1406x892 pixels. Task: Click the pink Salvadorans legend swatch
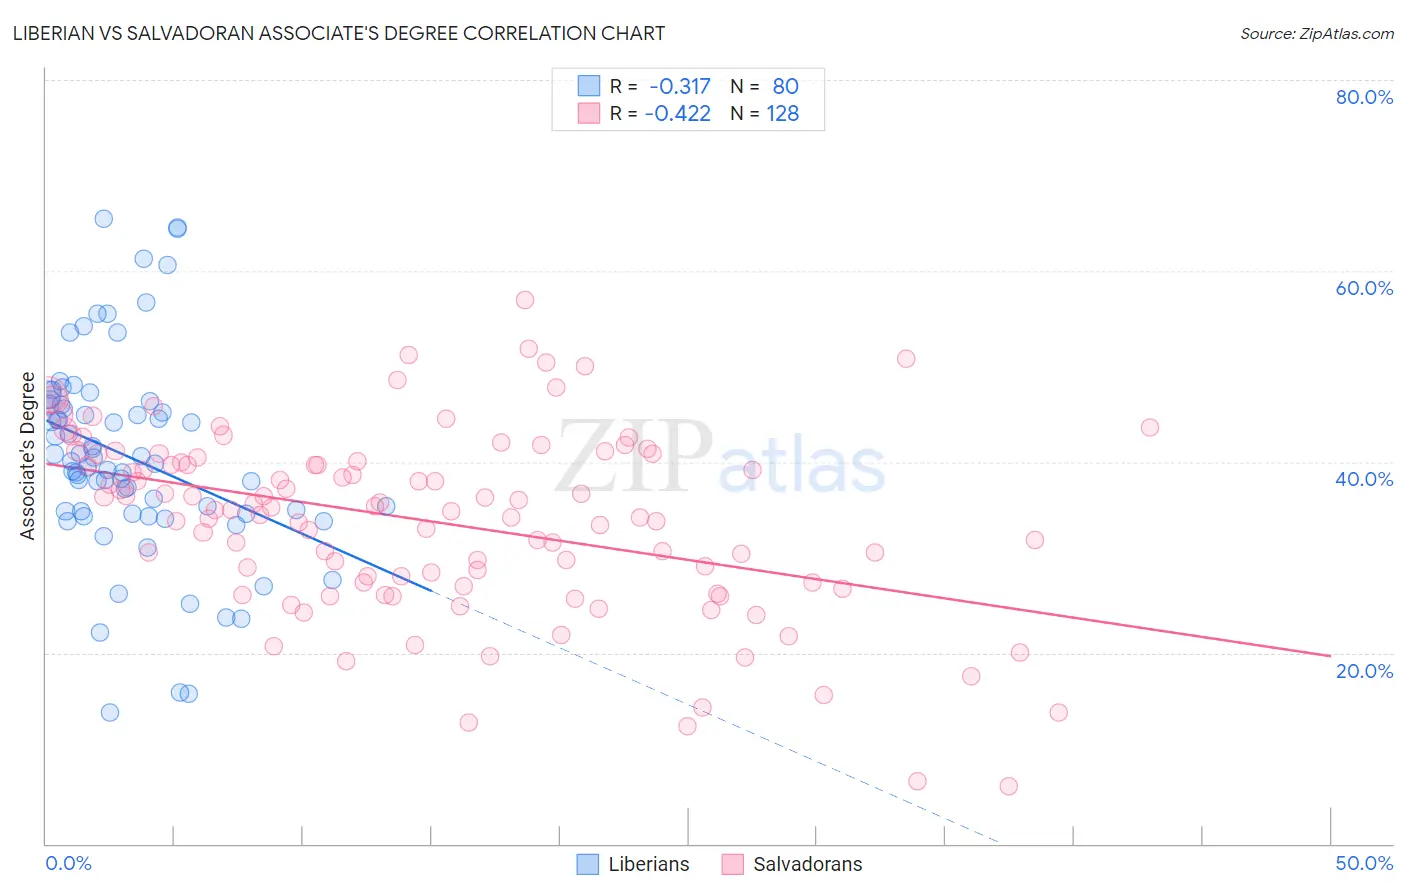(x=733, y=864)
